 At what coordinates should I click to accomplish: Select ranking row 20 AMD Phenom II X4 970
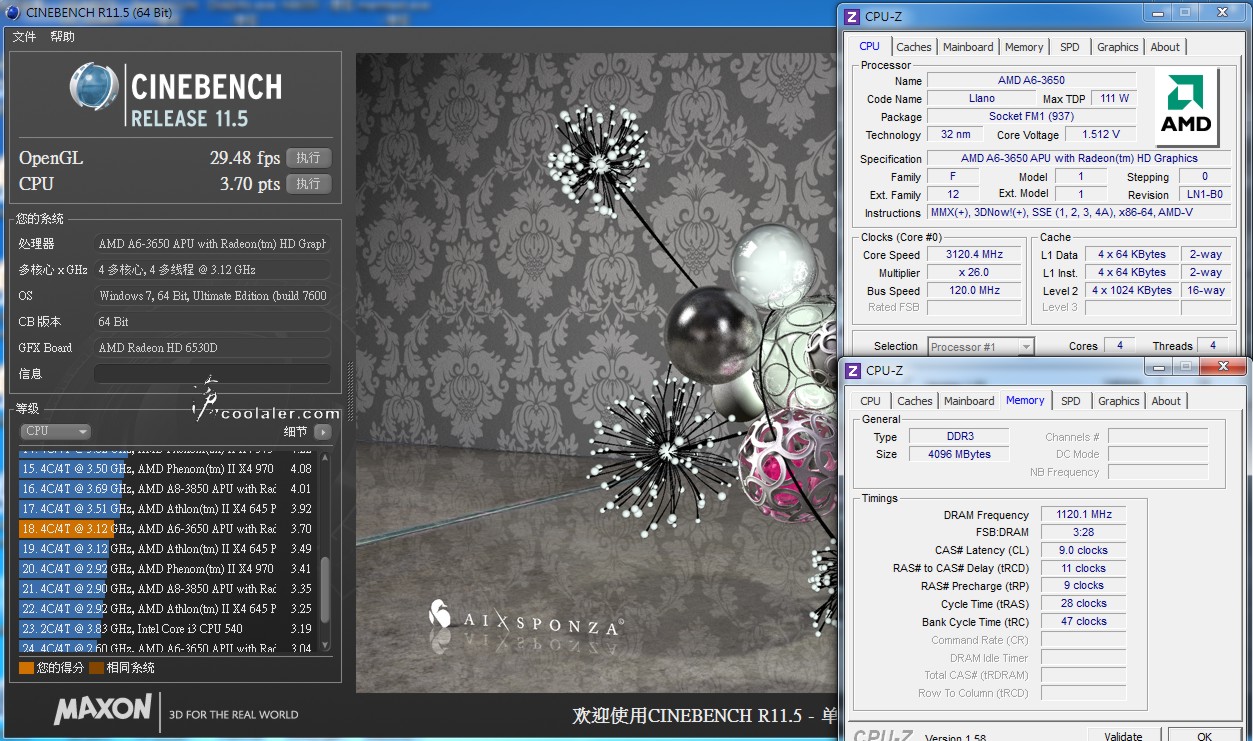click(x=167, y=569)
